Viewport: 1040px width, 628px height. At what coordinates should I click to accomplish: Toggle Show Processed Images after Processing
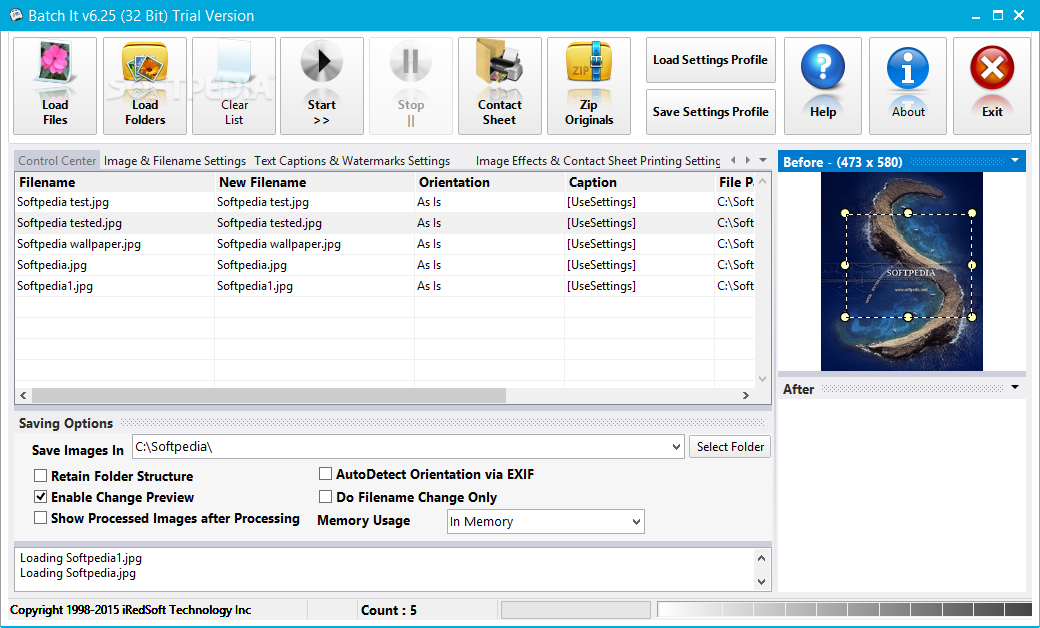click(x=40, y=518)
